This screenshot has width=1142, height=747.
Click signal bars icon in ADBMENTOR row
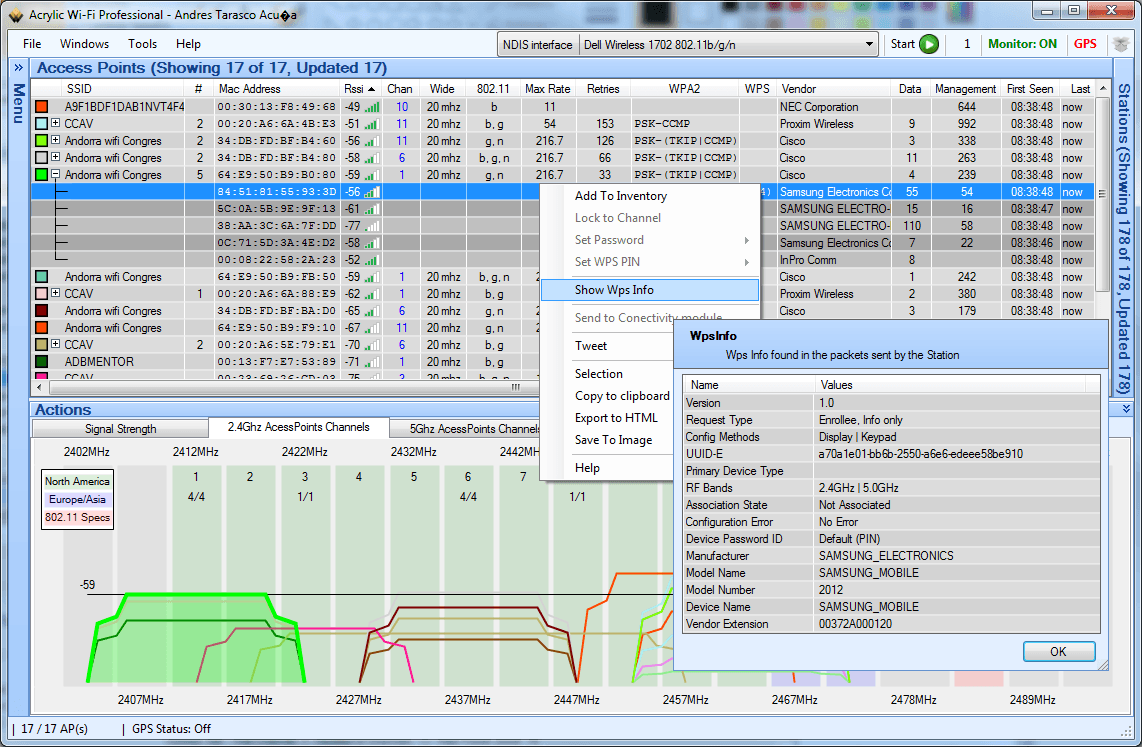click(372, 362)
